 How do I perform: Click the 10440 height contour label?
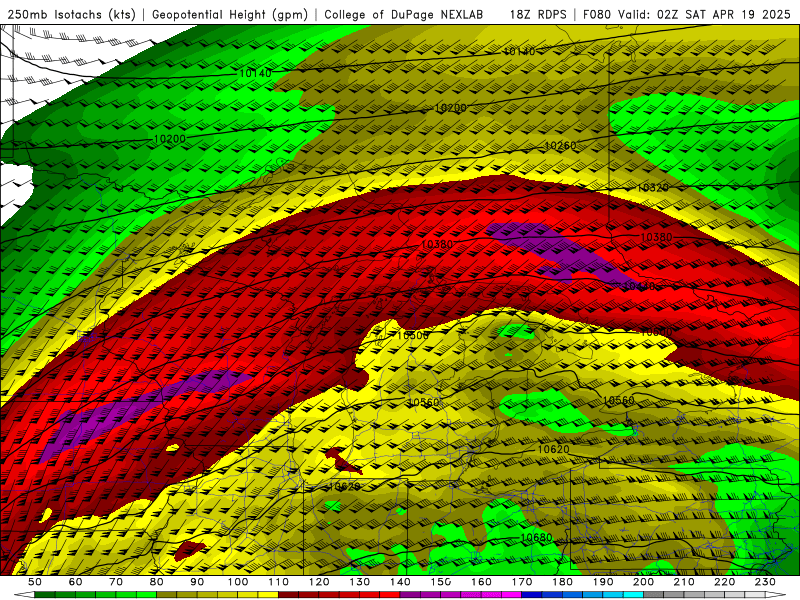pos(640,286)
